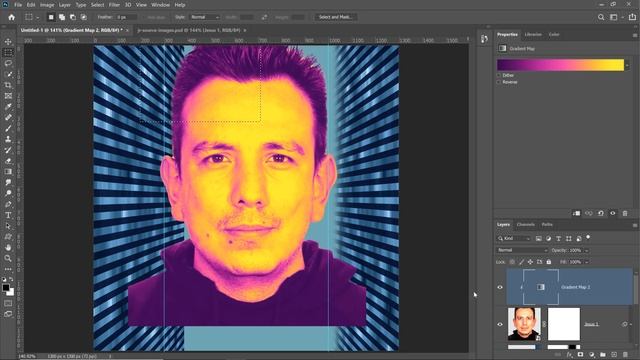Open the gradient picker dropdown arrow
This screenshot has width=640, height=360.
(x=627, y=65)
